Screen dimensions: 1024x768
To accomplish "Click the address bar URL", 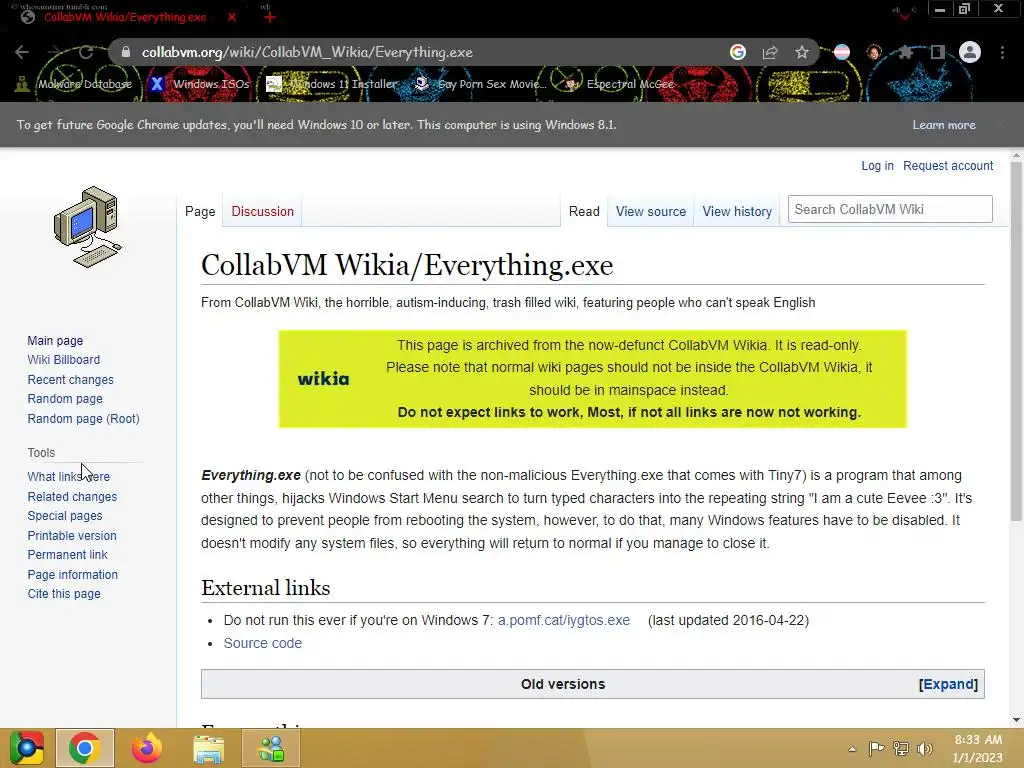I will (x=307, y=52).
